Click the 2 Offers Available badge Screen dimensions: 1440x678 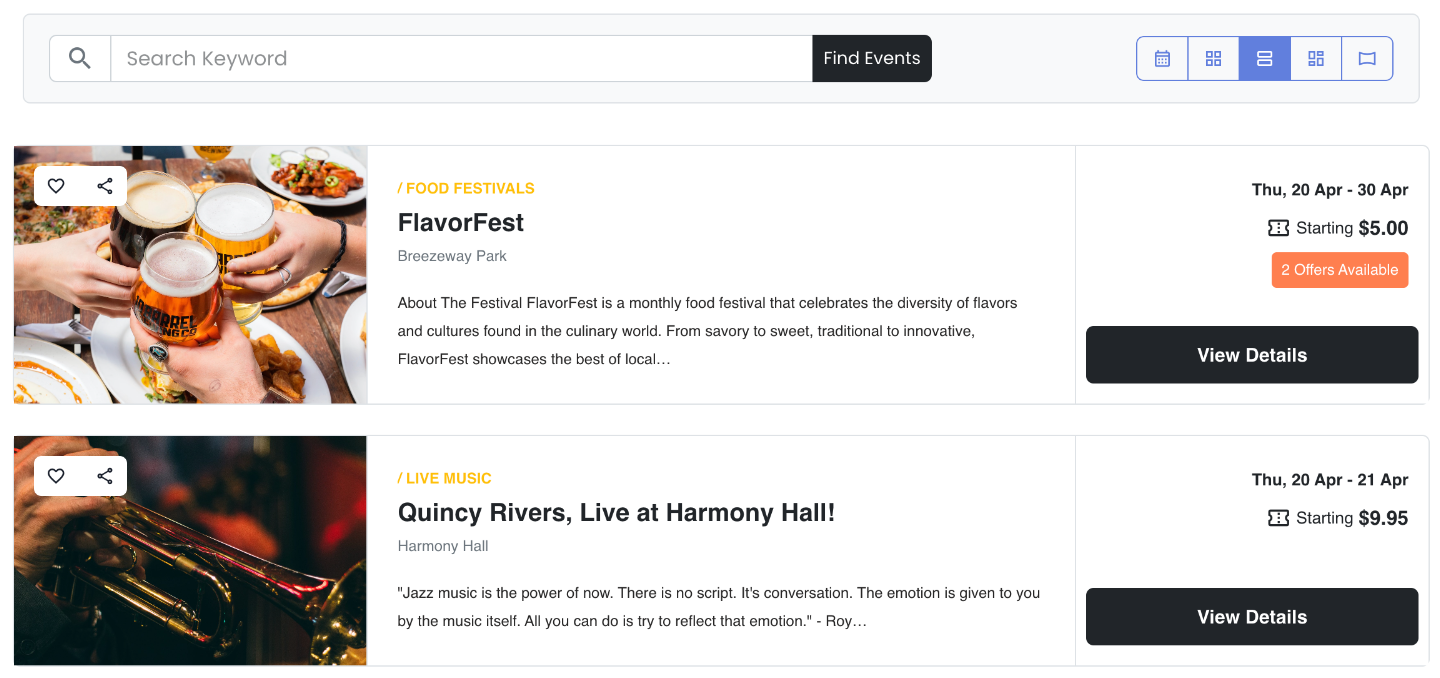pyautogui.click(x=1340, y=270)
